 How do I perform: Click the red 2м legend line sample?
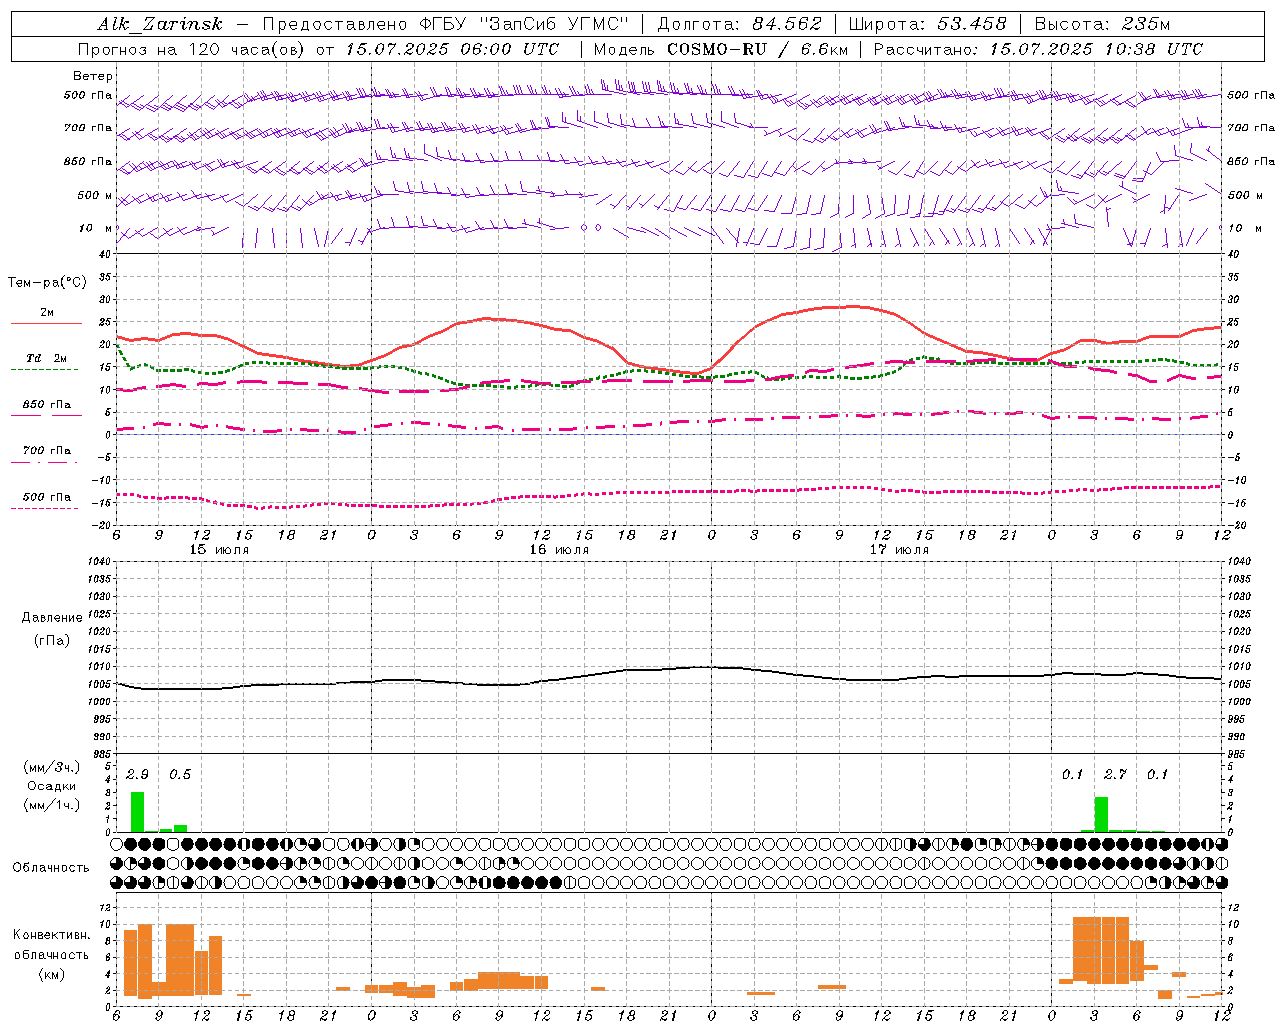coord(46,323)
